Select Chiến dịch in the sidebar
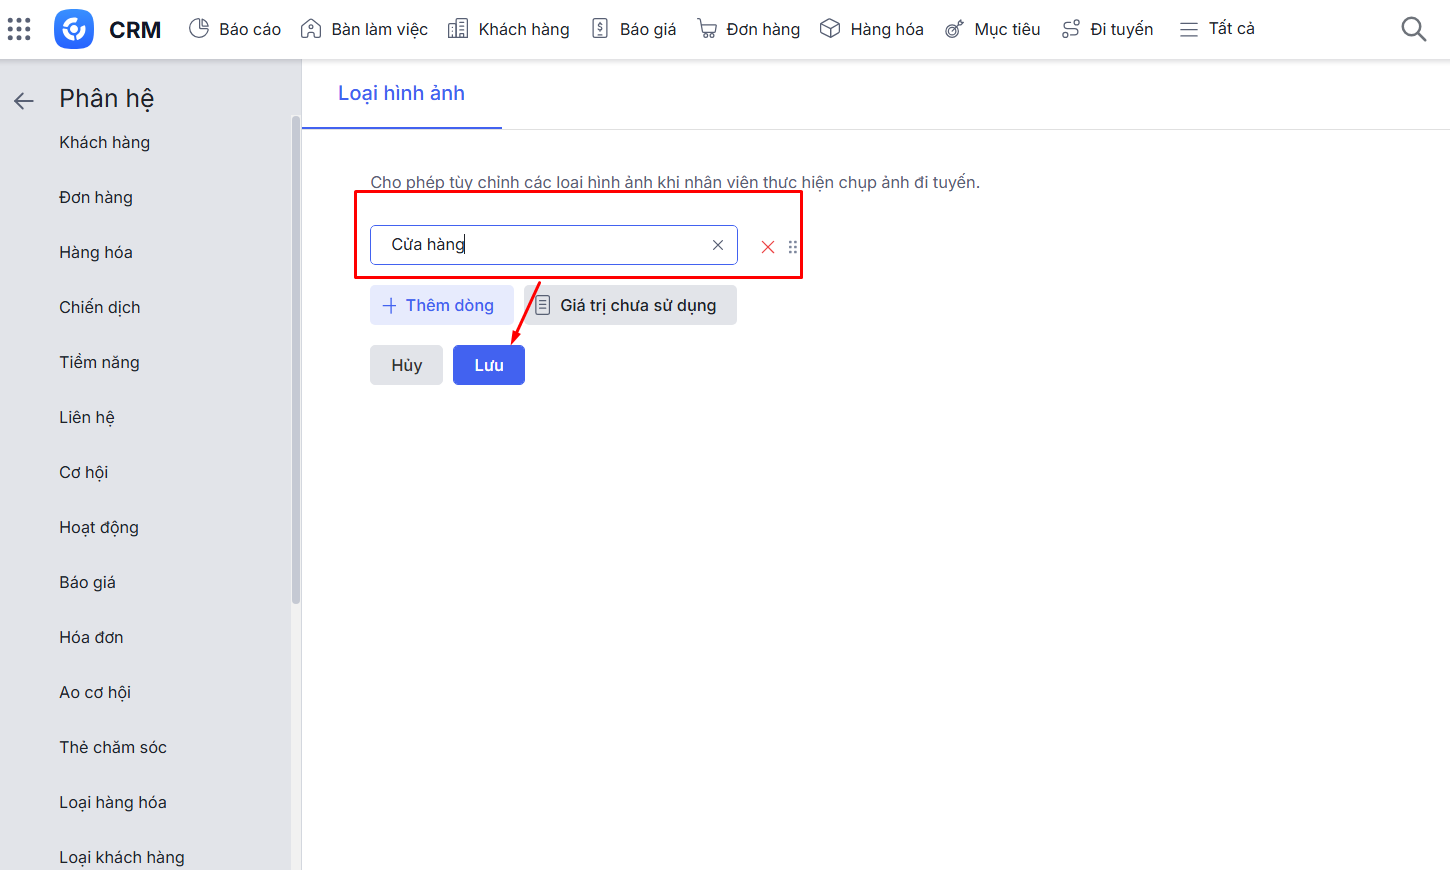The height and width of the screenshot is (870, 1450). [x=100, y=307]
